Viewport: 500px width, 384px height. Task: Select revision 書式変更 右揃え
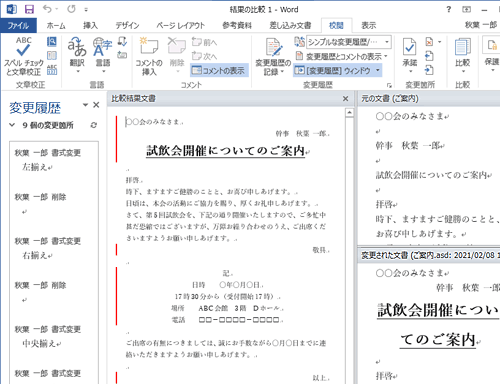[x=48, y=248]
